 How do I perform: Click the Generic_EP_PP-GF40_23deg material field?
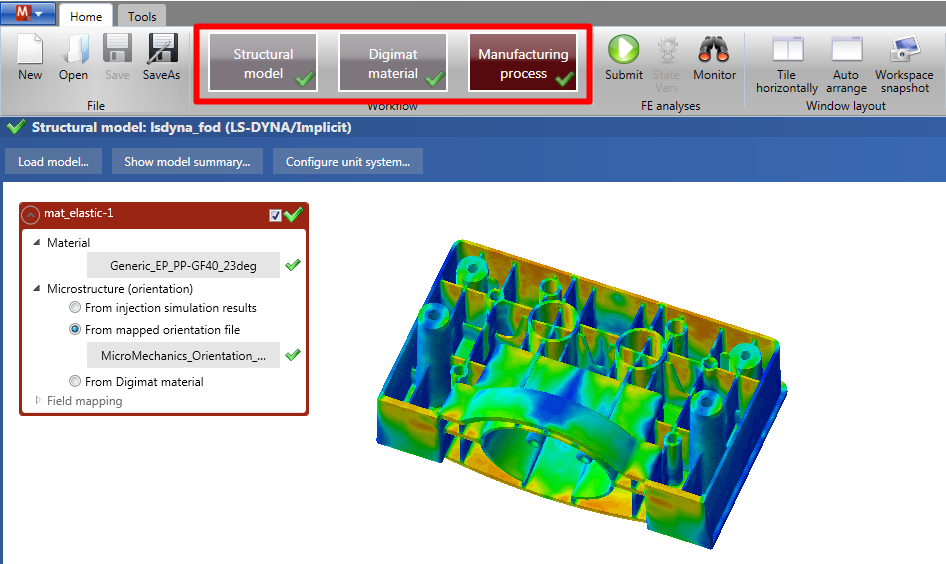(x=183, y=265)
